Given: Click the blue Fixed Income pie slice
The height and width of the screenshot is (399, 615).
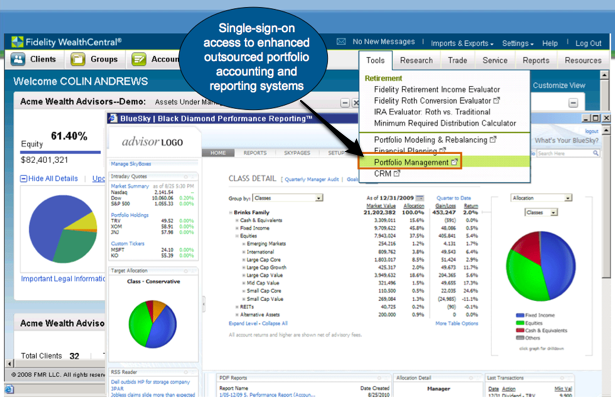Looking at the screenshot, I should pyautogui.click(x=559, y=263).
